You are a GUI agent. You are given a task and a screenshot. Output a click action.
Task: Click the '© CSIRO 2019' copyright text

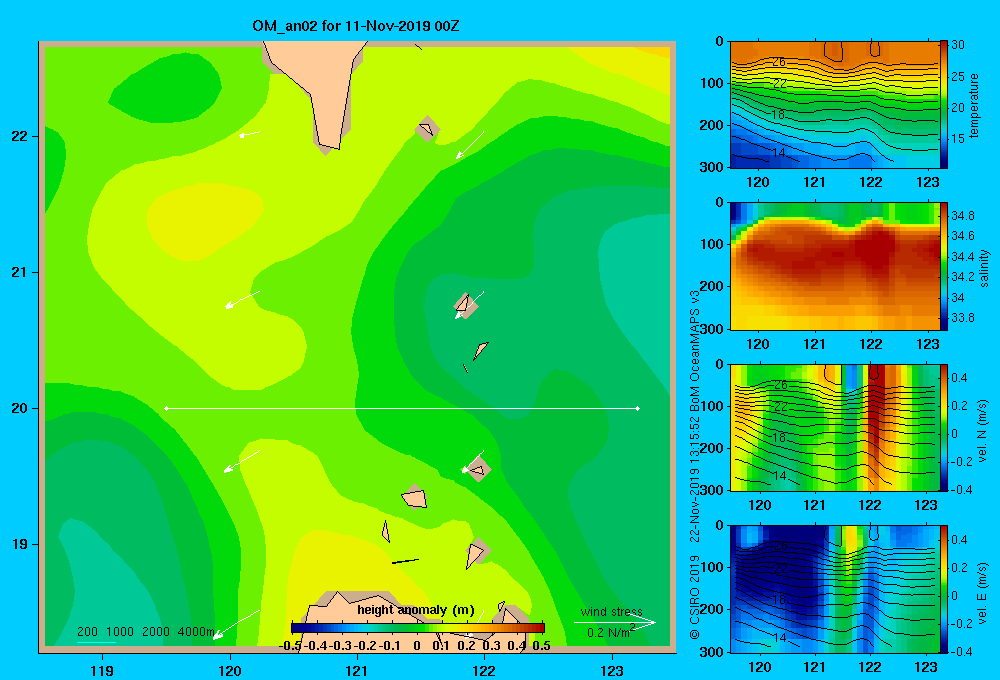coord(695,596)
